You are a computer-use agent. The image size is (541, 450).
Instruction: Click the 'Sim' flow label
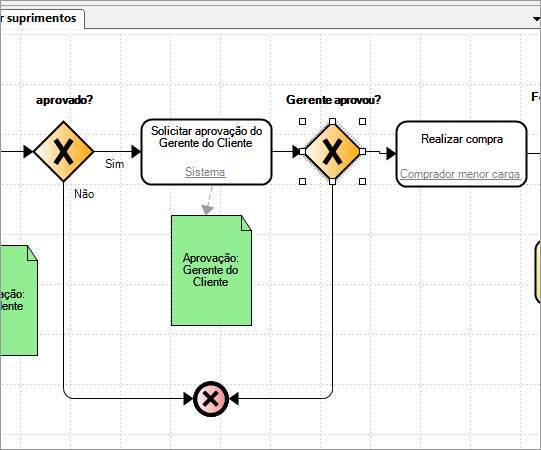point(115,164)
